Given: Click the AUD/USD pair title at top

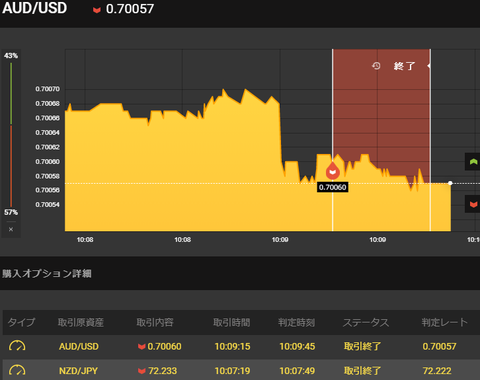Looking at the screenshot, I should pyautogui.click(x=35, y=8).
